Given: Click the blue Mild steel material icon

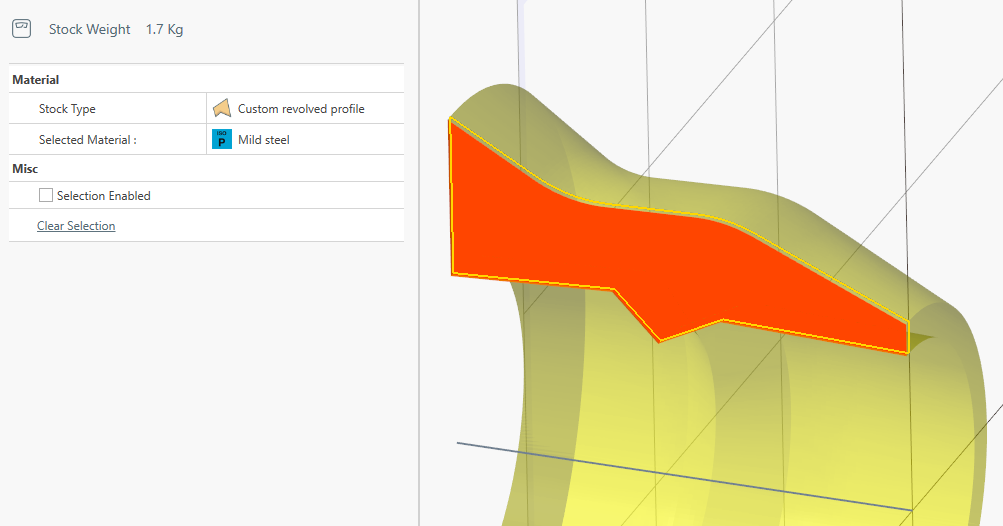Looking at the screenshot, I should pos(222,140).
